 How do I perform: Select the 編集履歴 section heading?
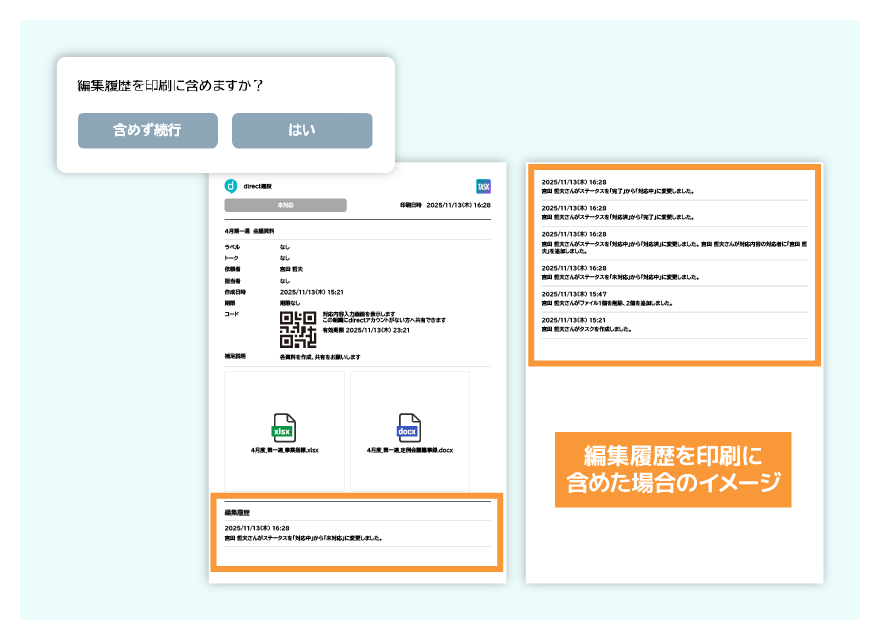point(237,511)
